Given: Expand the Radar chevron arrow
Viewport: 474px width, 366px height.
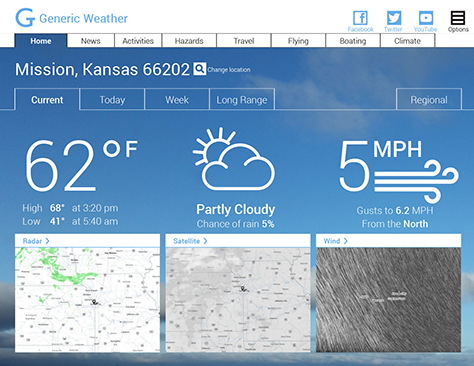Looking at the screenshot, I should (47, 241).
